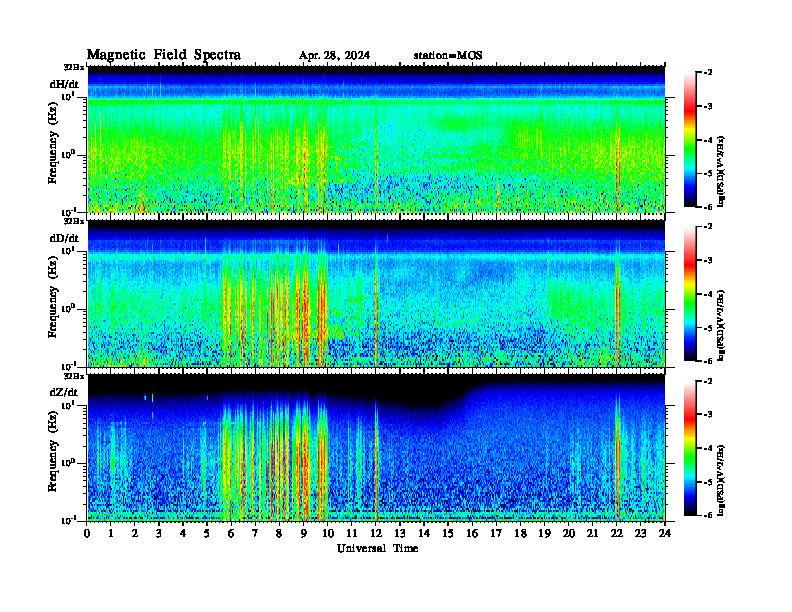This screenshot has height=612, width=792.
Task: Select the date text "Apr. 28, 2024"
Action: (334, 56)
